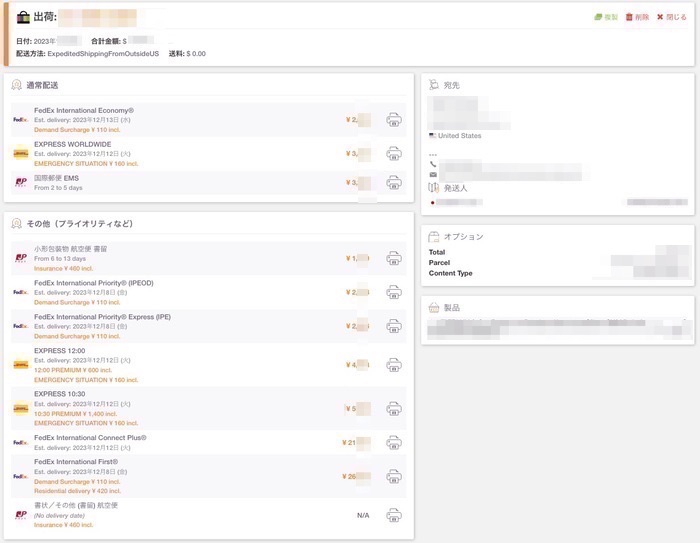
Task: Print label for FedEx International Economy
Action: (x=394, y=120)
